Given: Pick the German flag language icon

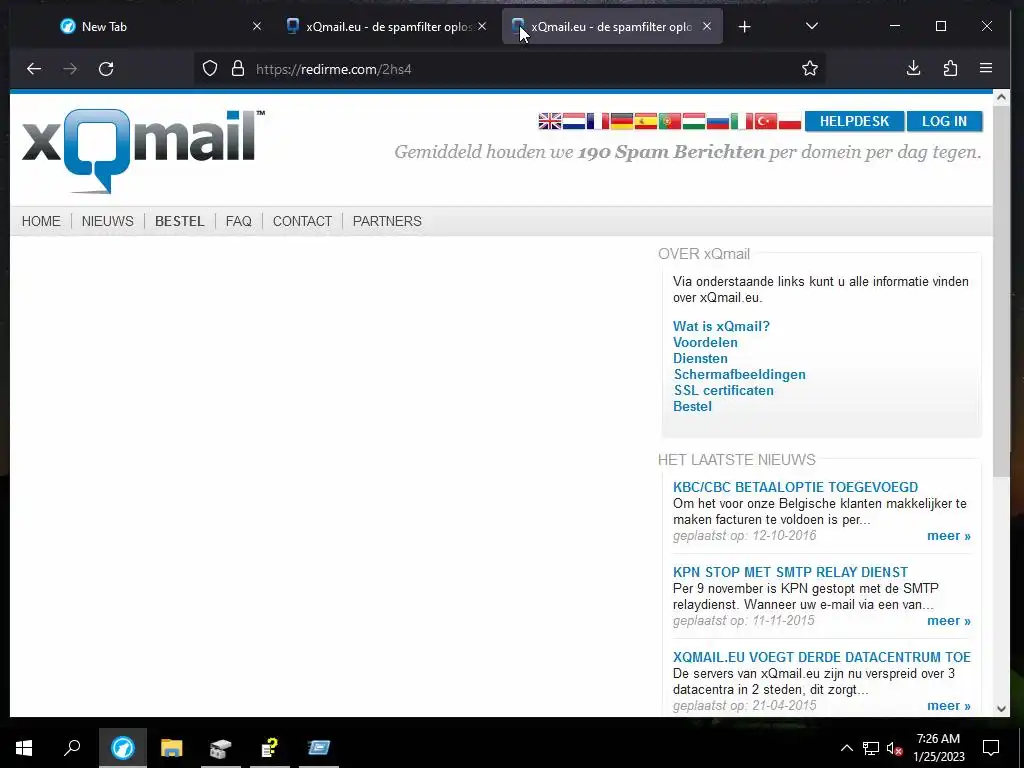Looking at the screenshot, I should pyautogui.click(x=622, y=121).
